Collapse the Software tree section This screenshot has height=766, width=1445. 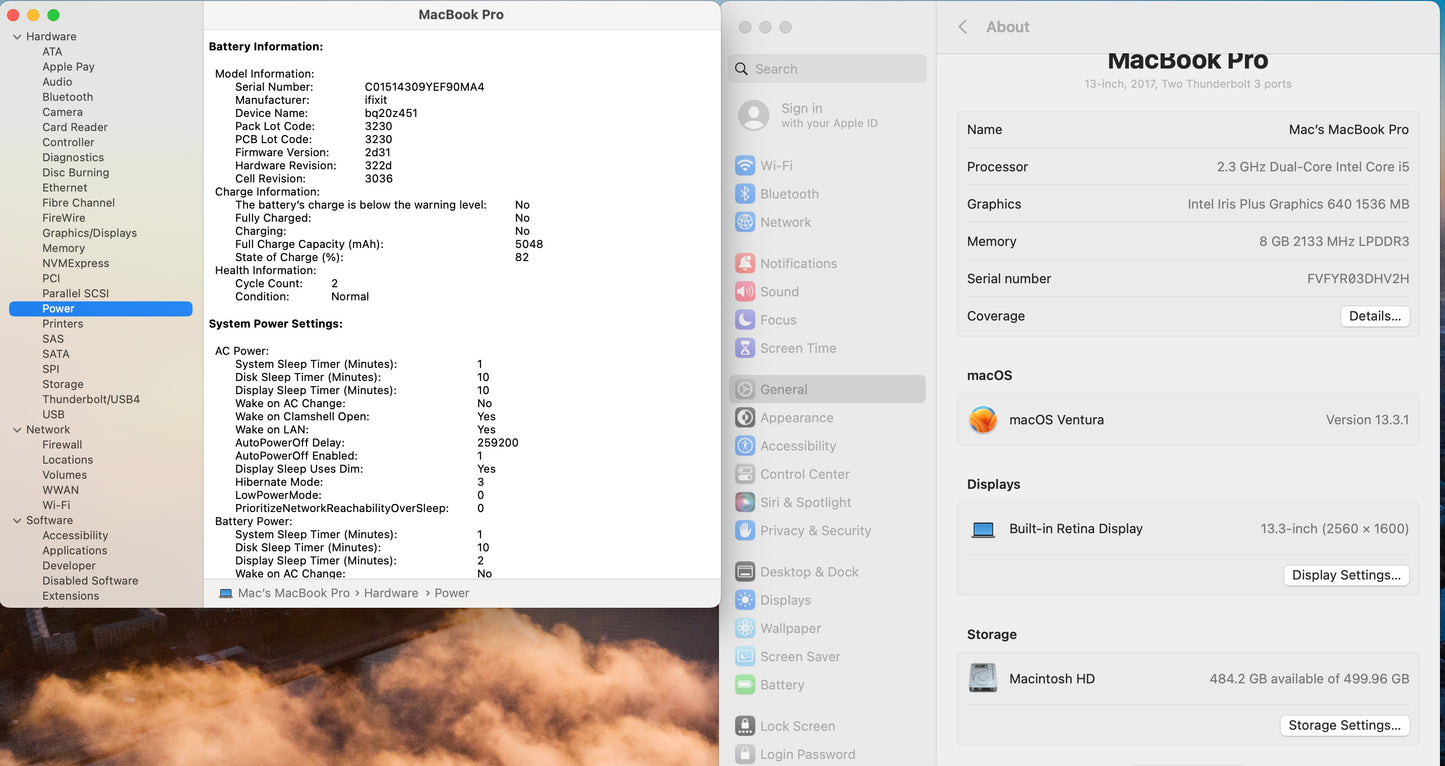coord(17,521)
